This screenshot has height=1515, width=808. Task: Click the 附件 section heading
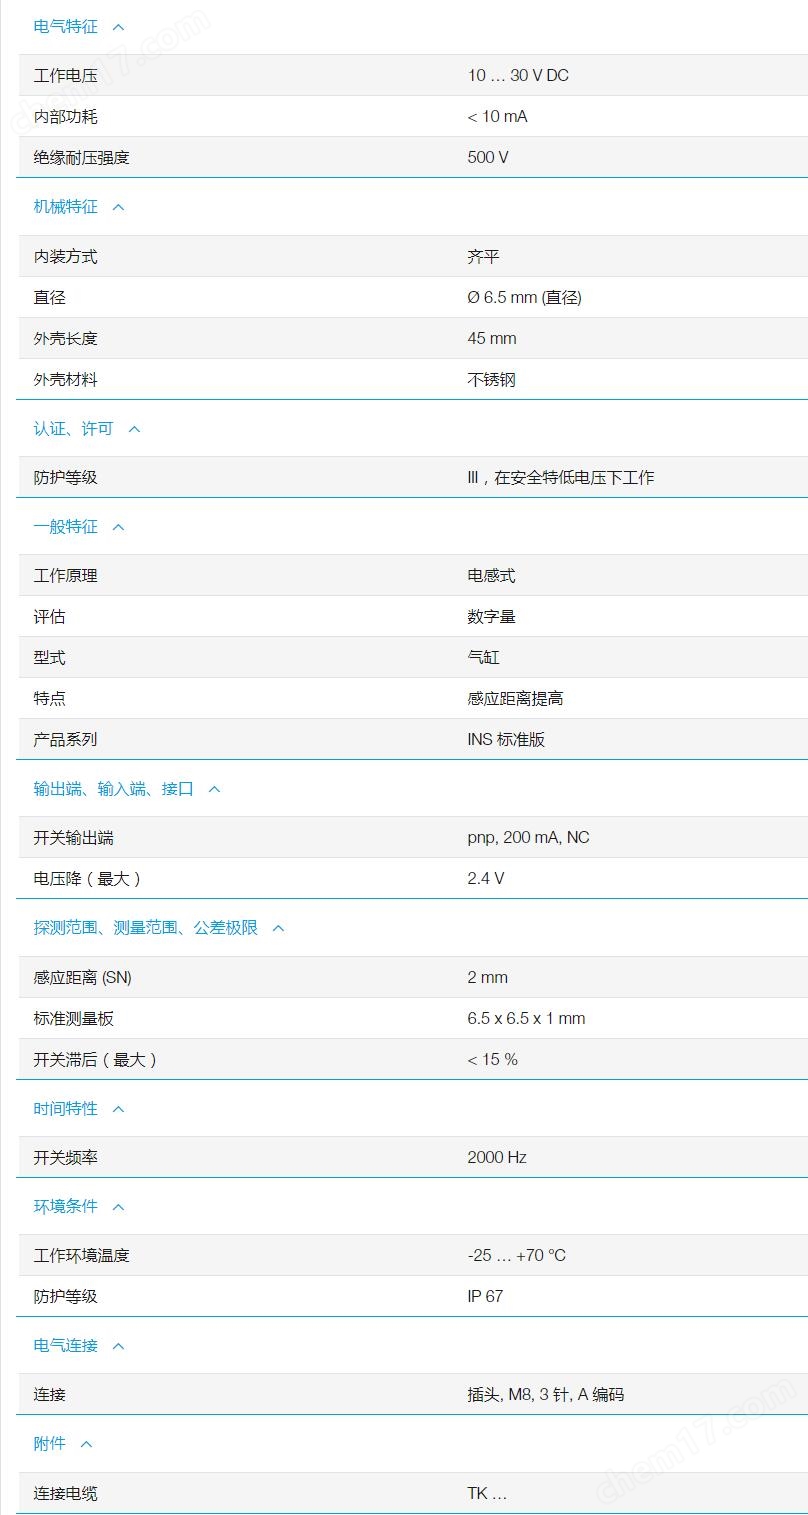point(50,1444)
